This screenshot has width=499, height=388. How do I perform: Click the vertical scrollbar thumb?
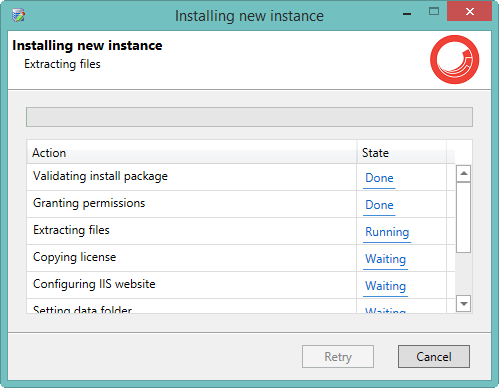tap(463, 217)
